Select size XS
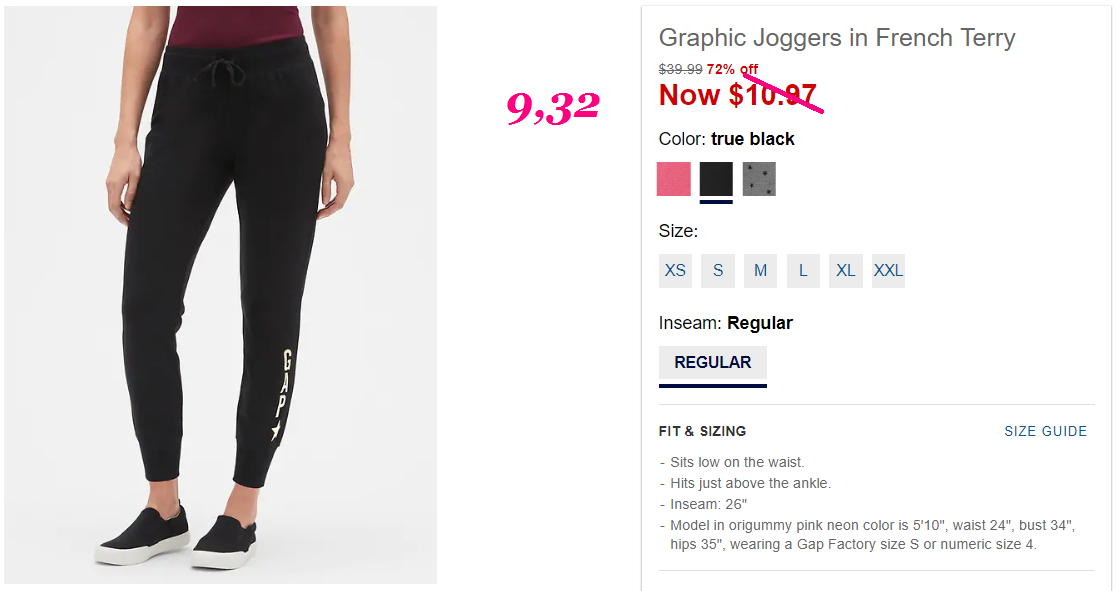 pos(675,271)
